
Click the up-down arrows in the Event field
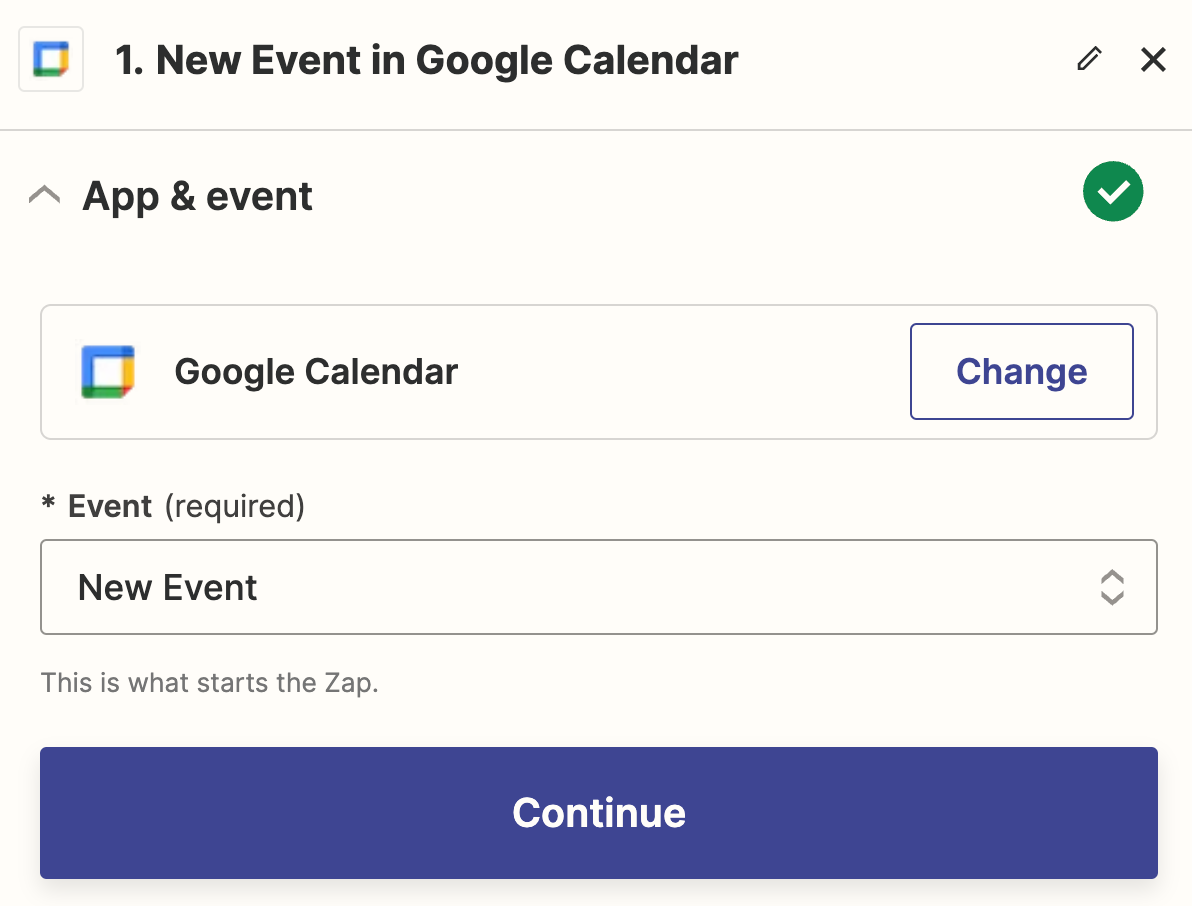tap(1112, 587)
